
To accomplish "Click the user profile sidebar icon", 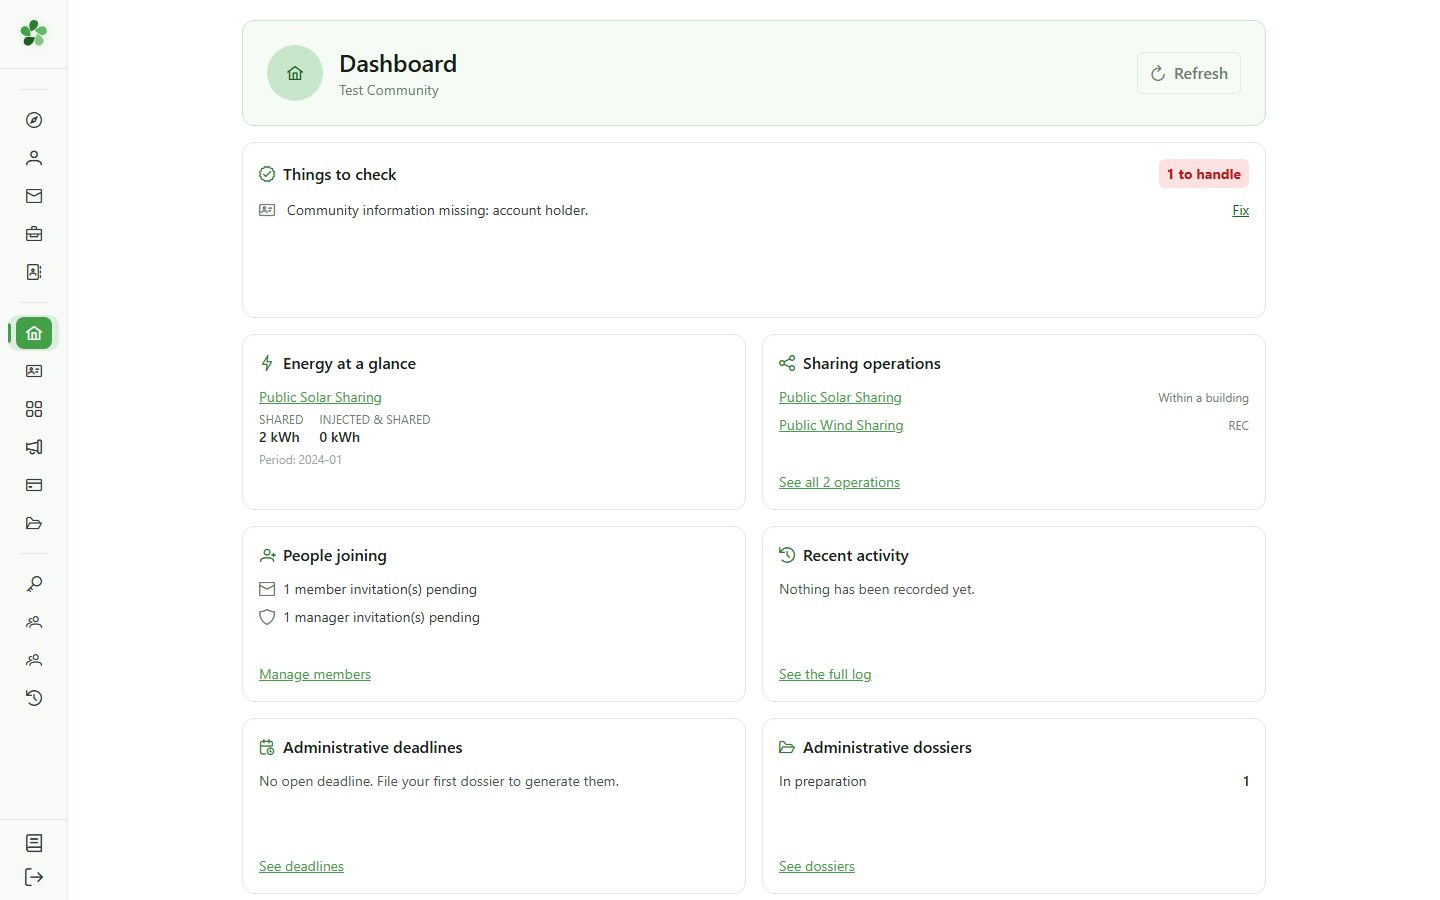I will (x=34, y=158).
